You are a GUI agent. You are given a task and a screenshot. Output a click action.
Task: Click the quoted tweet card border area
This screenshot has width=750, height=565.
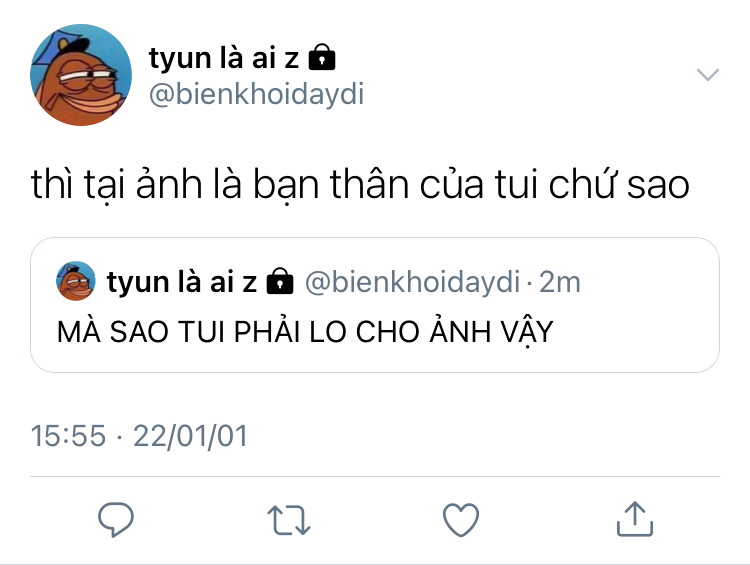pos(375,305)
